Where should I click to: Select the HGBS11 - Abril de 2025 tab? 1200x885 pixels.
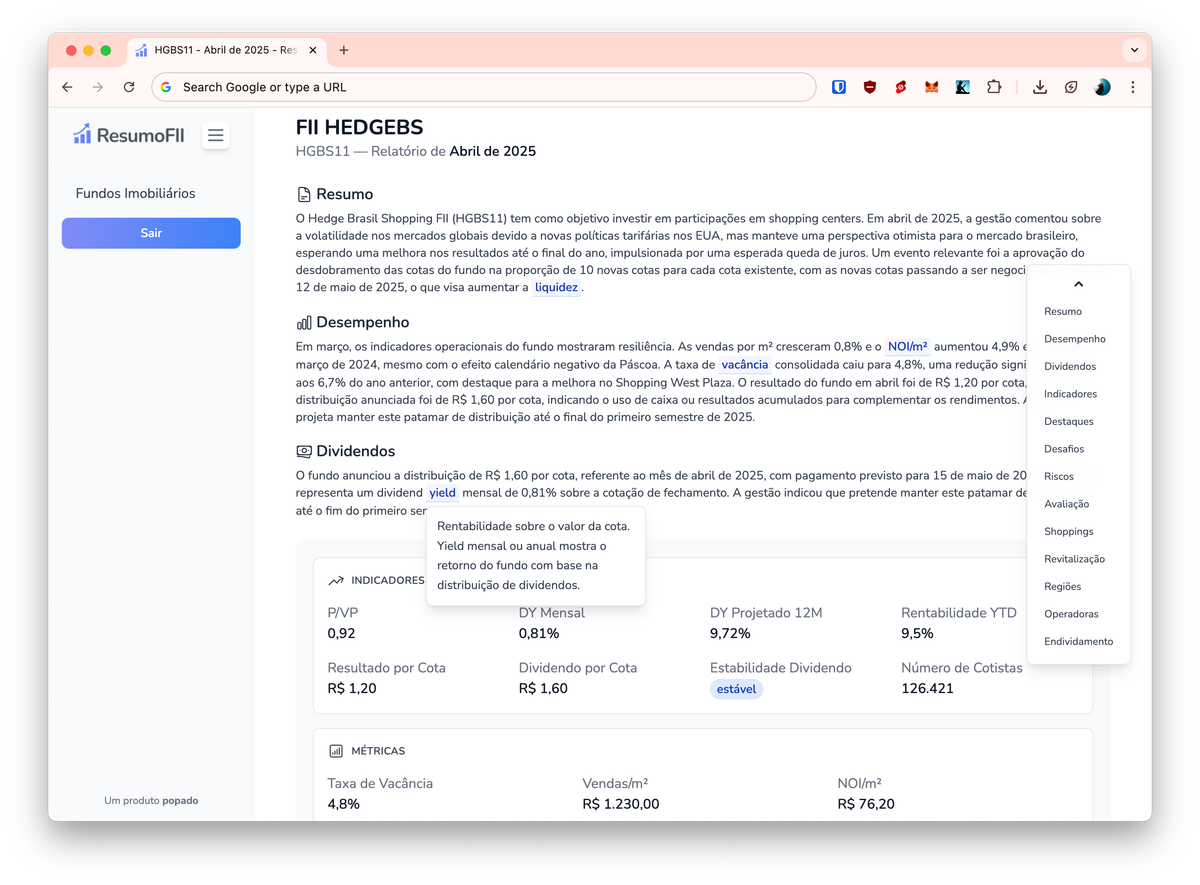click(226, 50)
